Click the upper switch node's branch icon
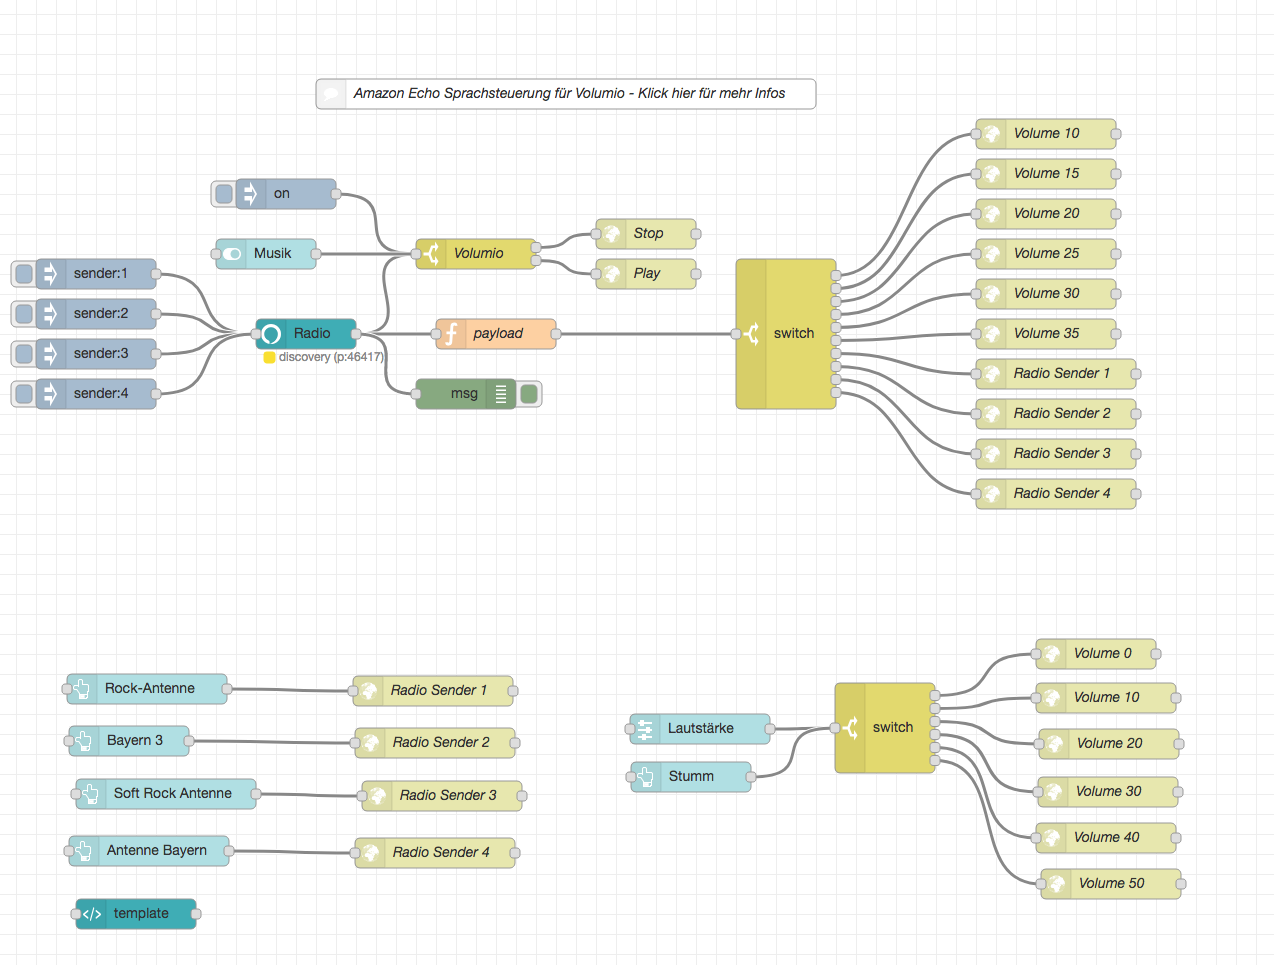Screen dimensions: 1274x965 click(751, 334)
